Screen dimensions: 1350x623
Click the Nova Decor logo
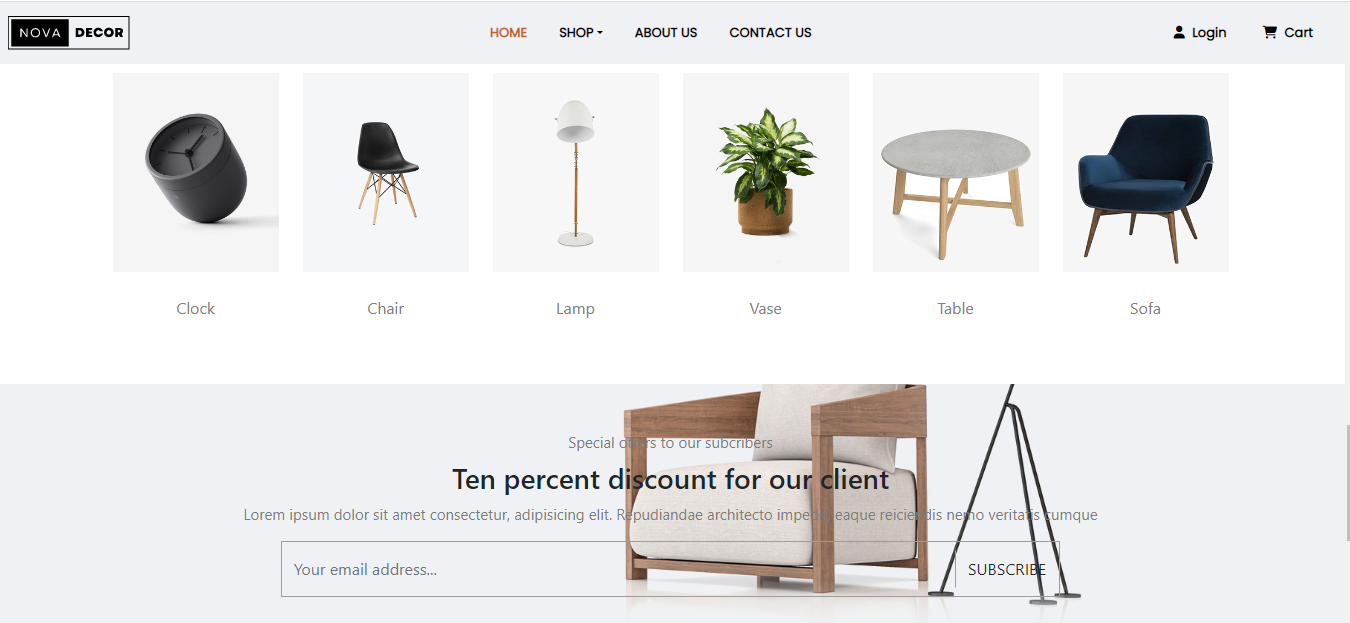pos(69,33)
